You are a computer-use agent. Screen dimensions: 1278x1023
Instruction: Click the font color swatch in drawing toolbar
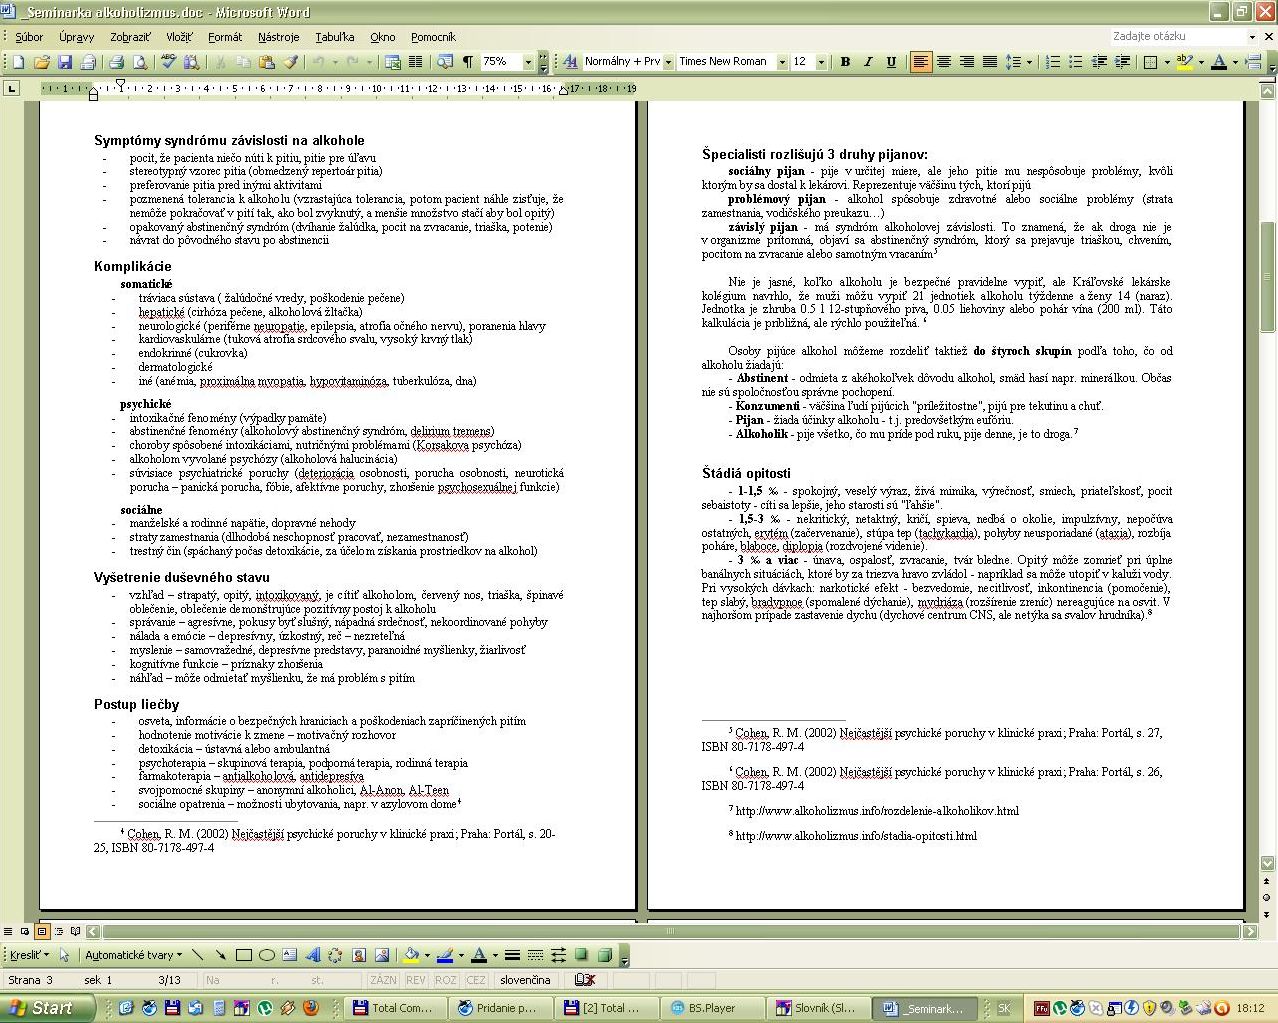pyautogui.click(x=479, y=955)
